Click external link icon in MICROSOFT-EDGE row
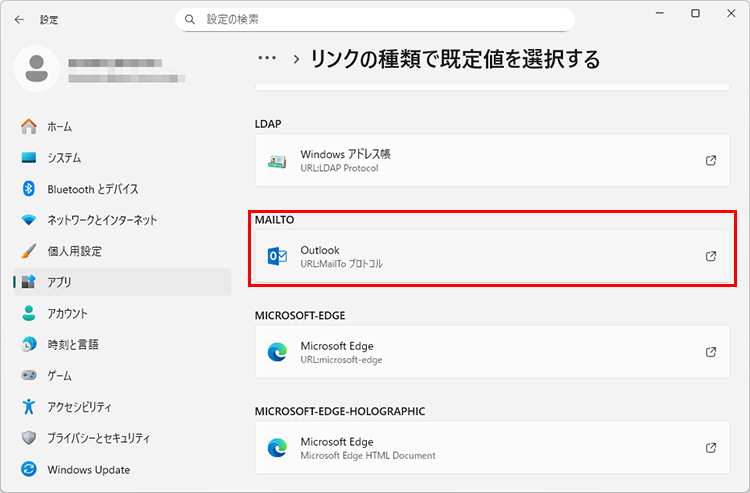This screenshot has height=493, width=750. pos(711,352)
